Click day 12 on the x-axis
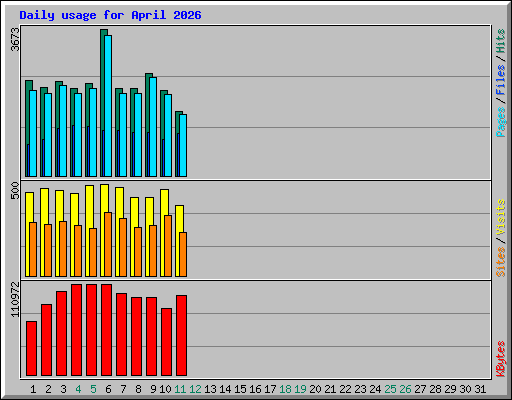Screen dimensions: 512x400 [195, 389]
